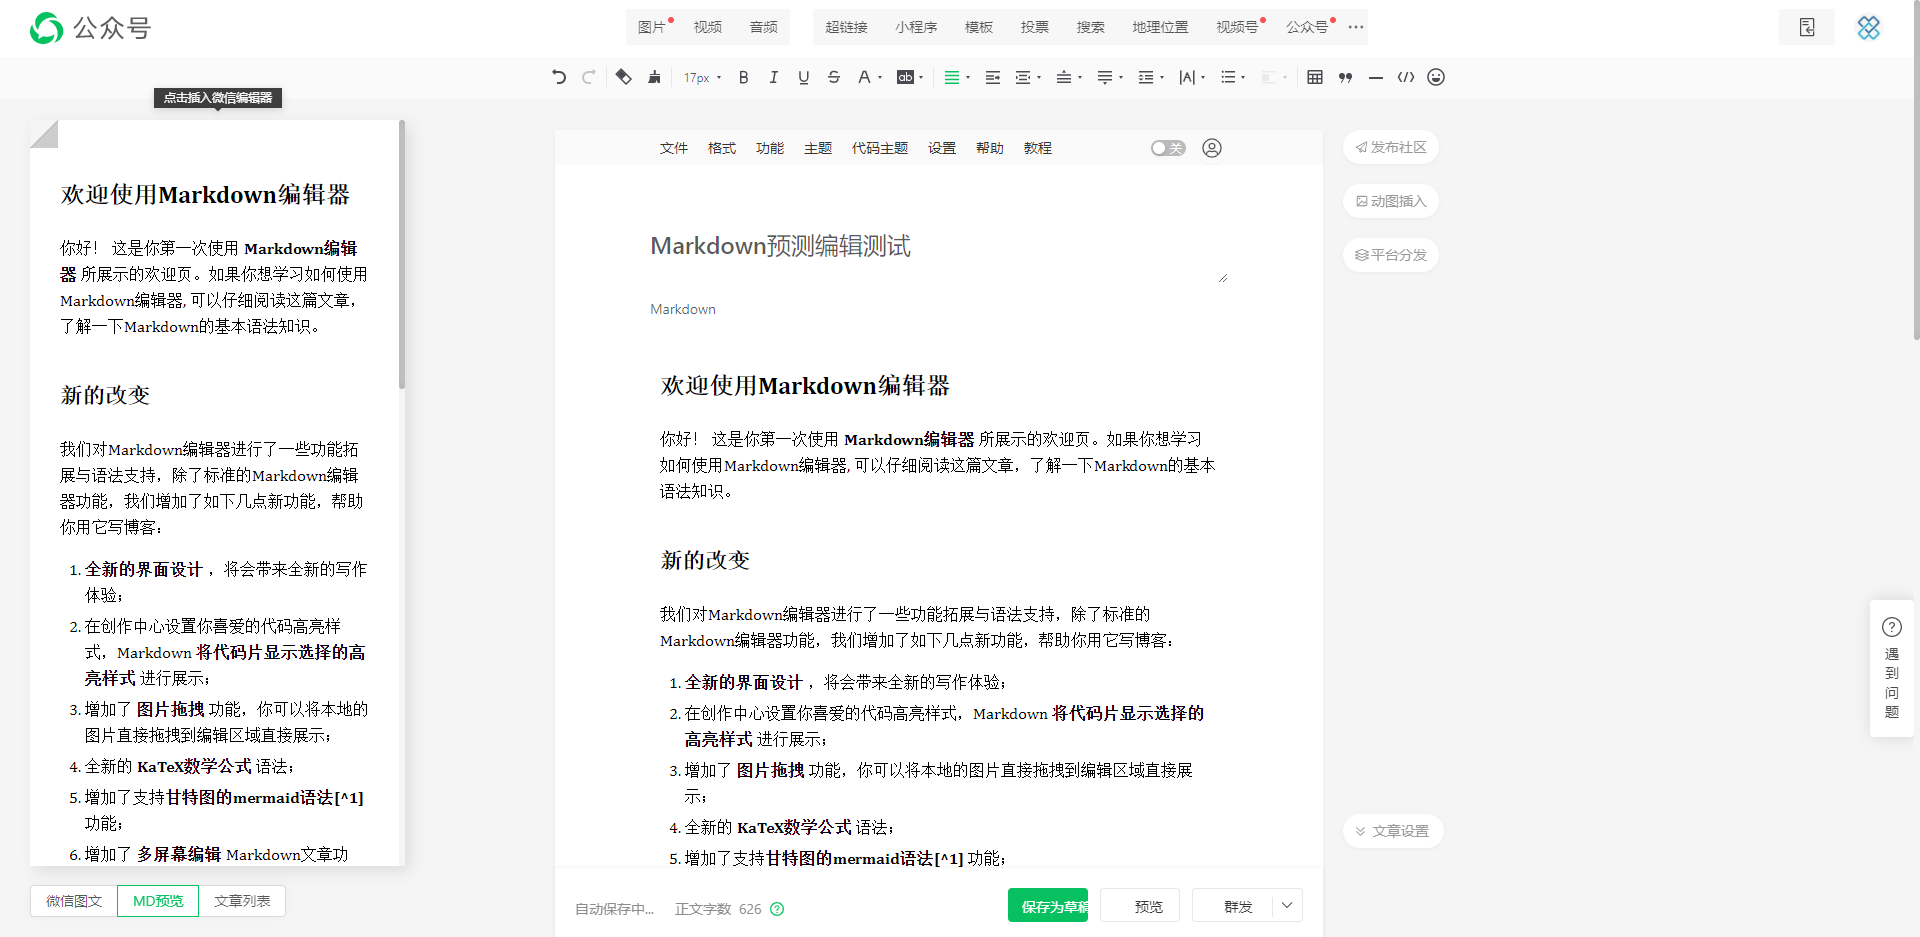
Task: Open the 文件 menu
Action: [x=674, y=148]
